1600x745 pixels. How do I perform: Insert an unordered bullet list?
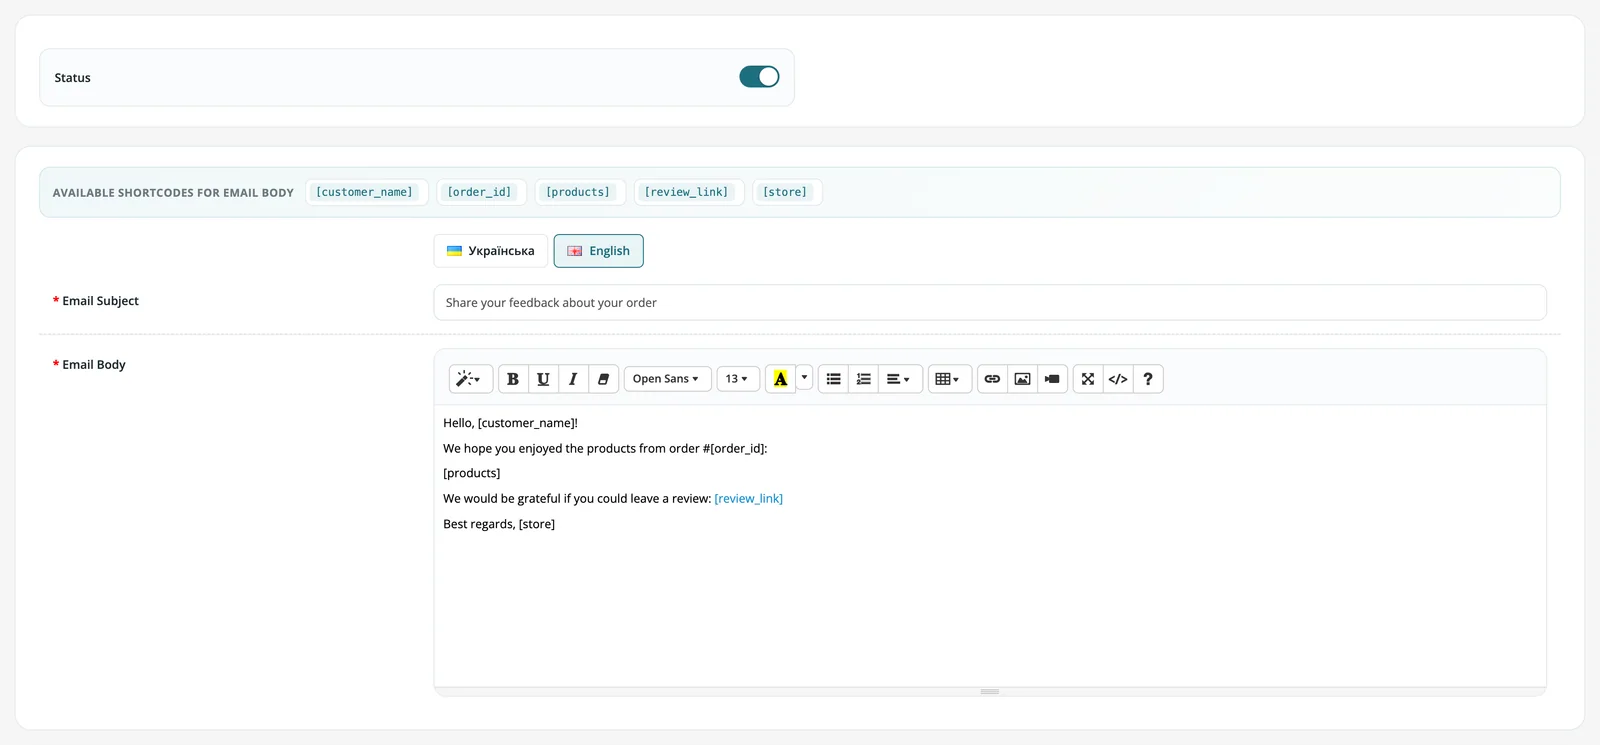833,379
